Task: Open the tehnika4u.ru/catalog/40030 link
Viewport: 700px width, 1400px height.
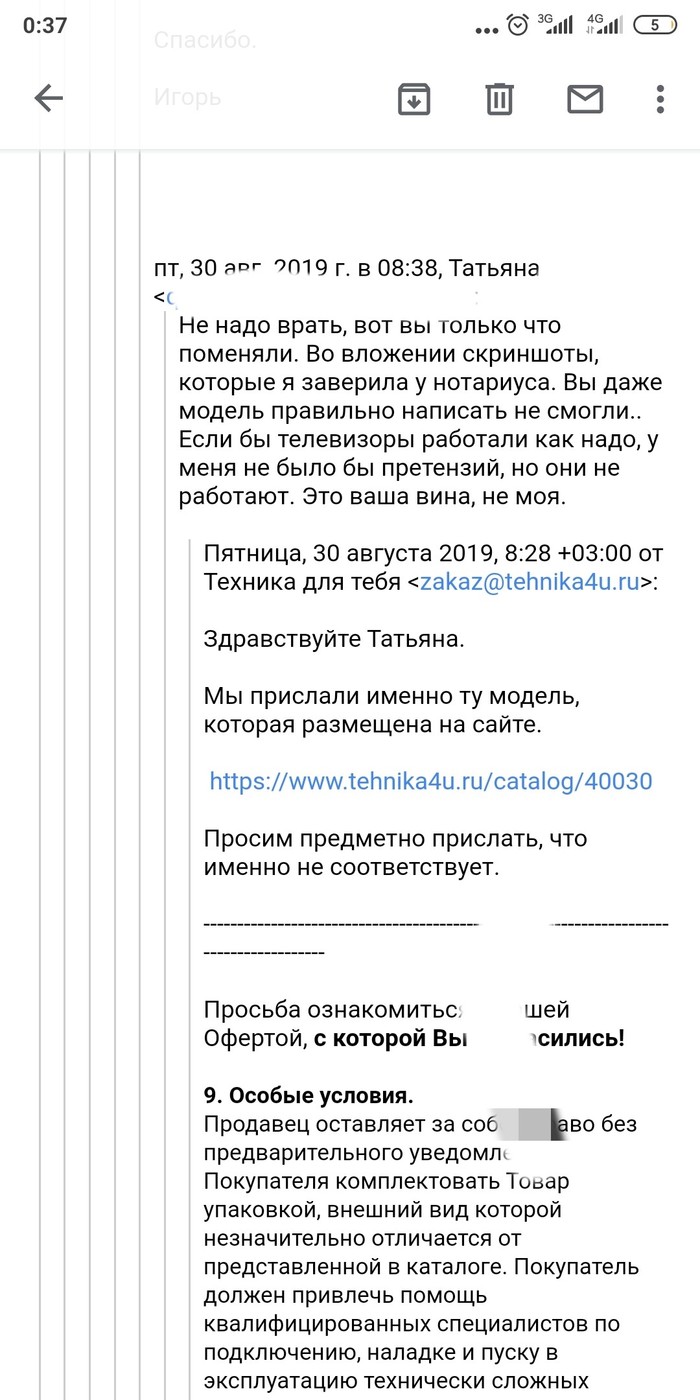Action: point(430,781)
